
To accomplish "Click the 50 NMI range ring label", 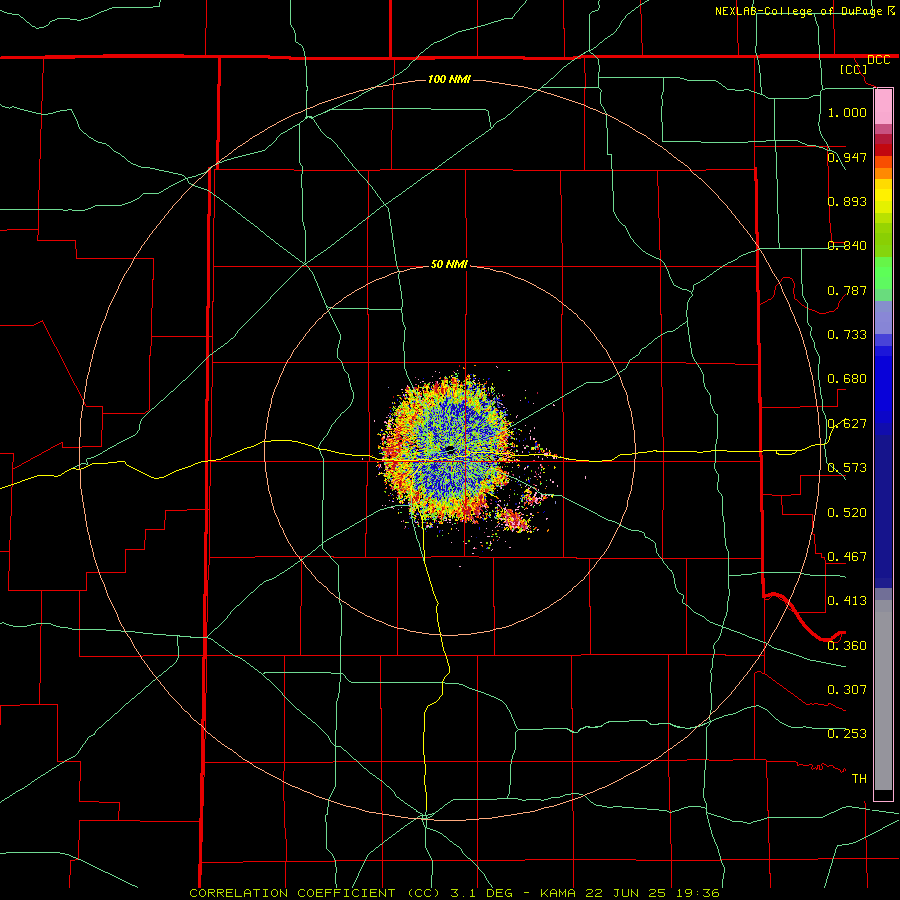I will [x=449, y=264].
